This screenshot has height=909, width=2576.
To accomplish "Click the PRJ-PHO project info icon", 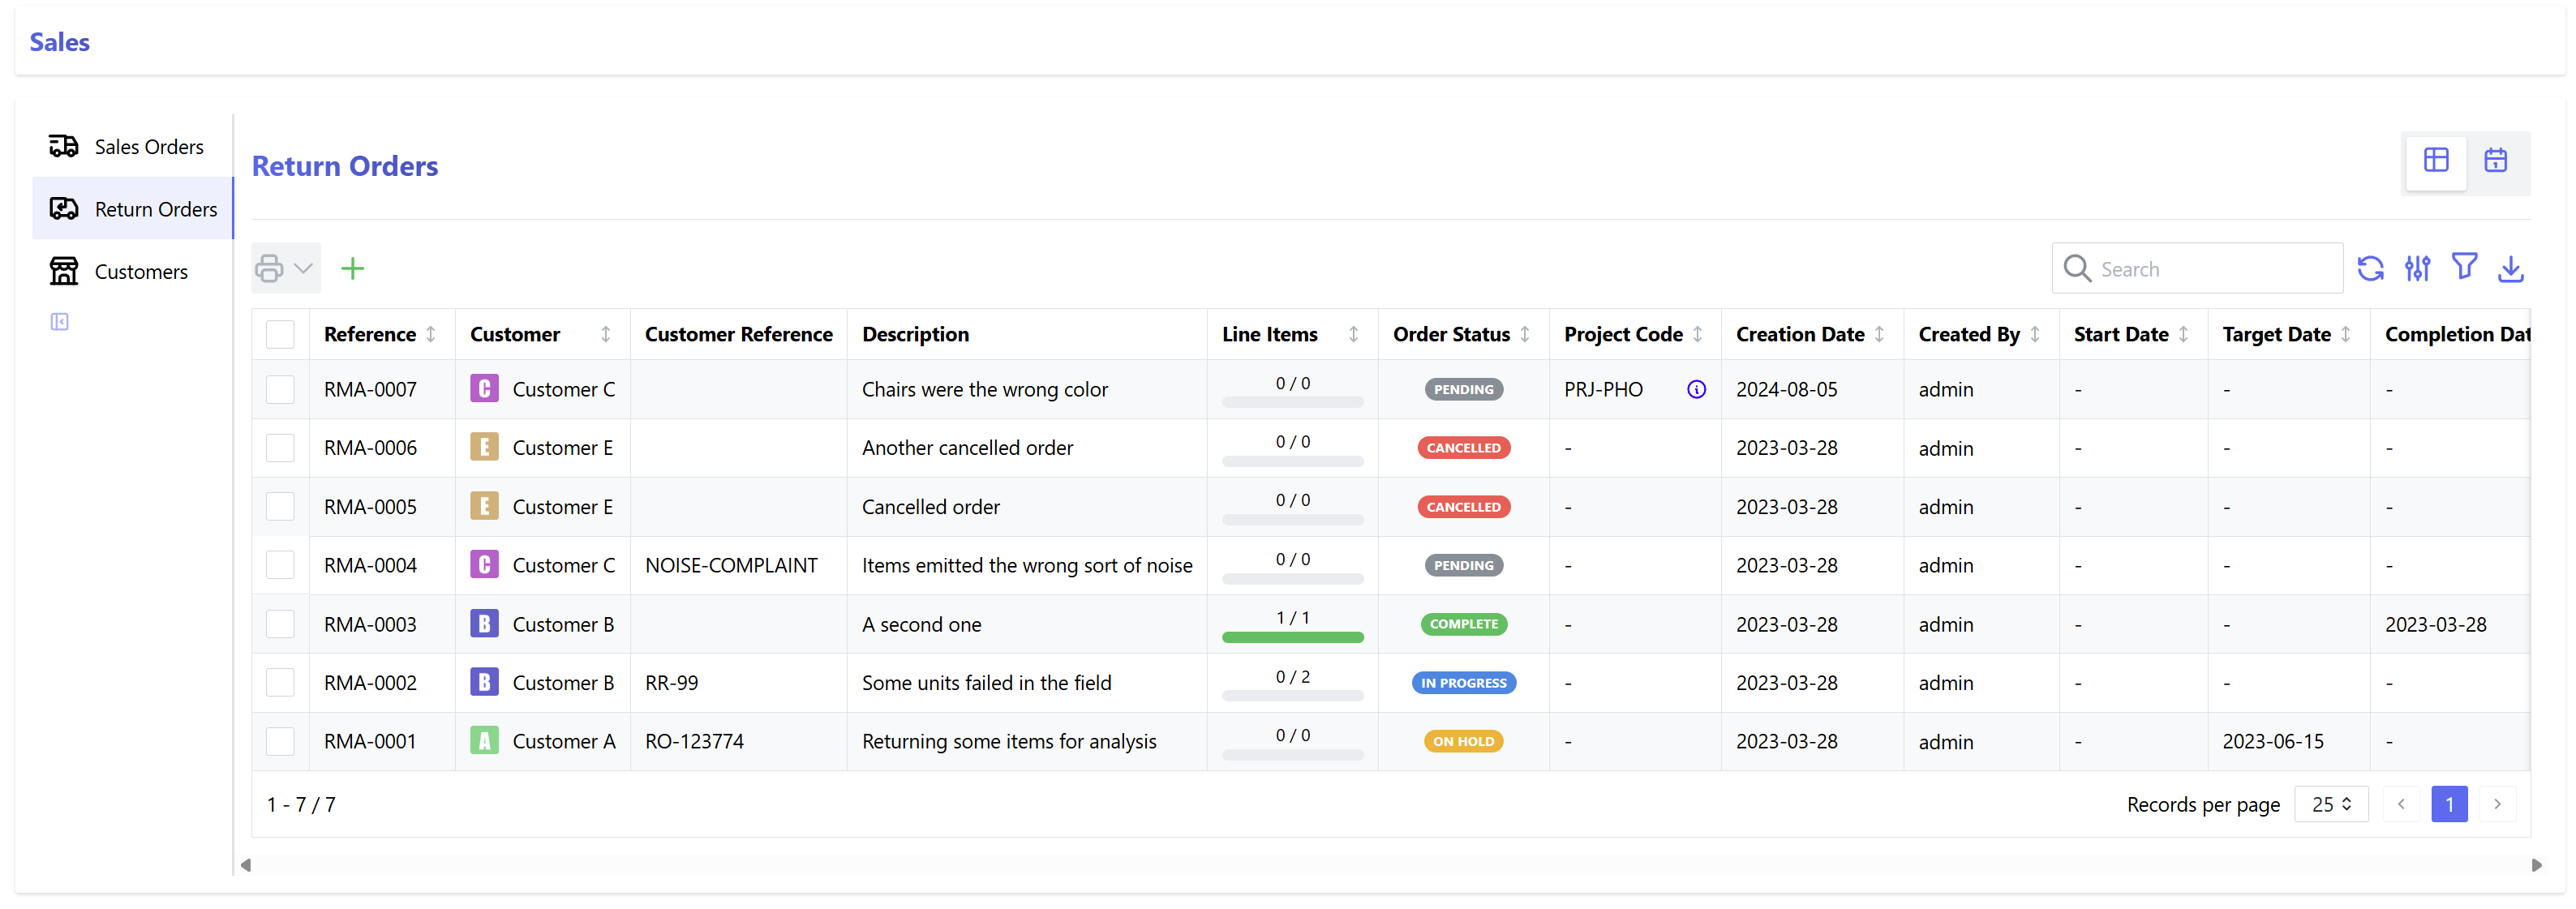I will (1696, 389).
